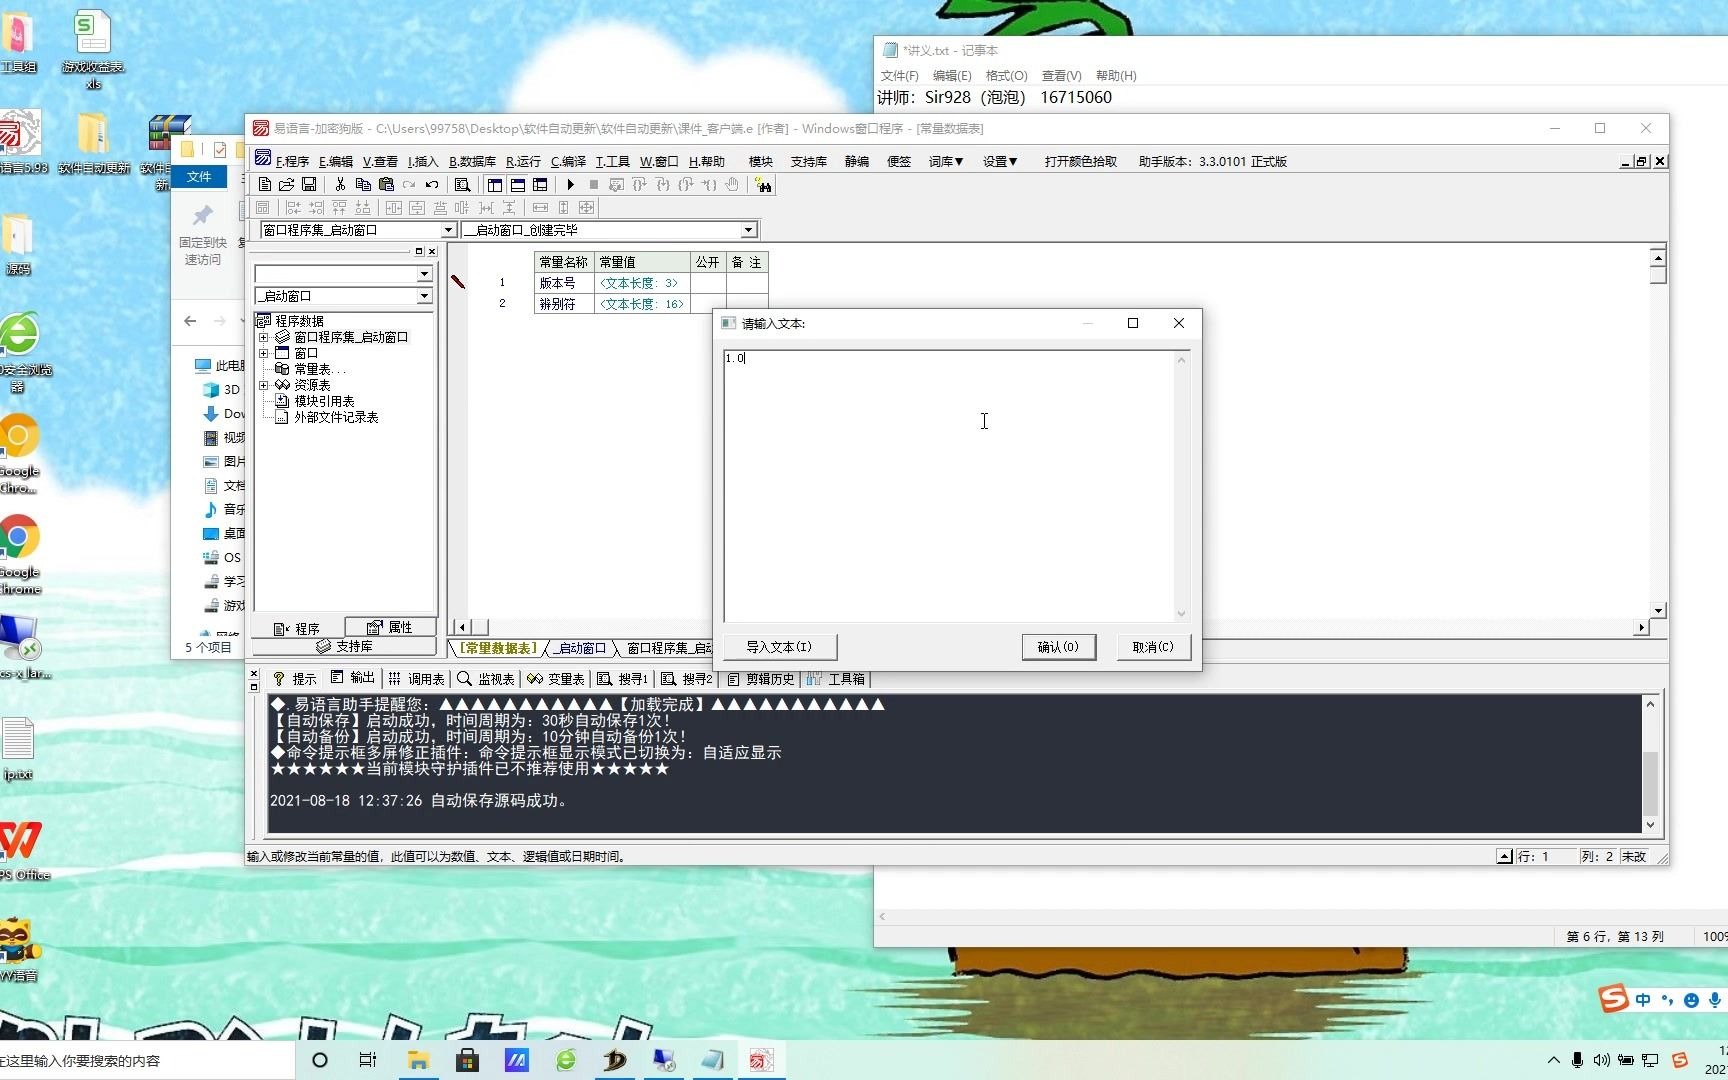Click the volume speaker tray icon
This screenshot has width=1728, height=1080.
1602,1060
